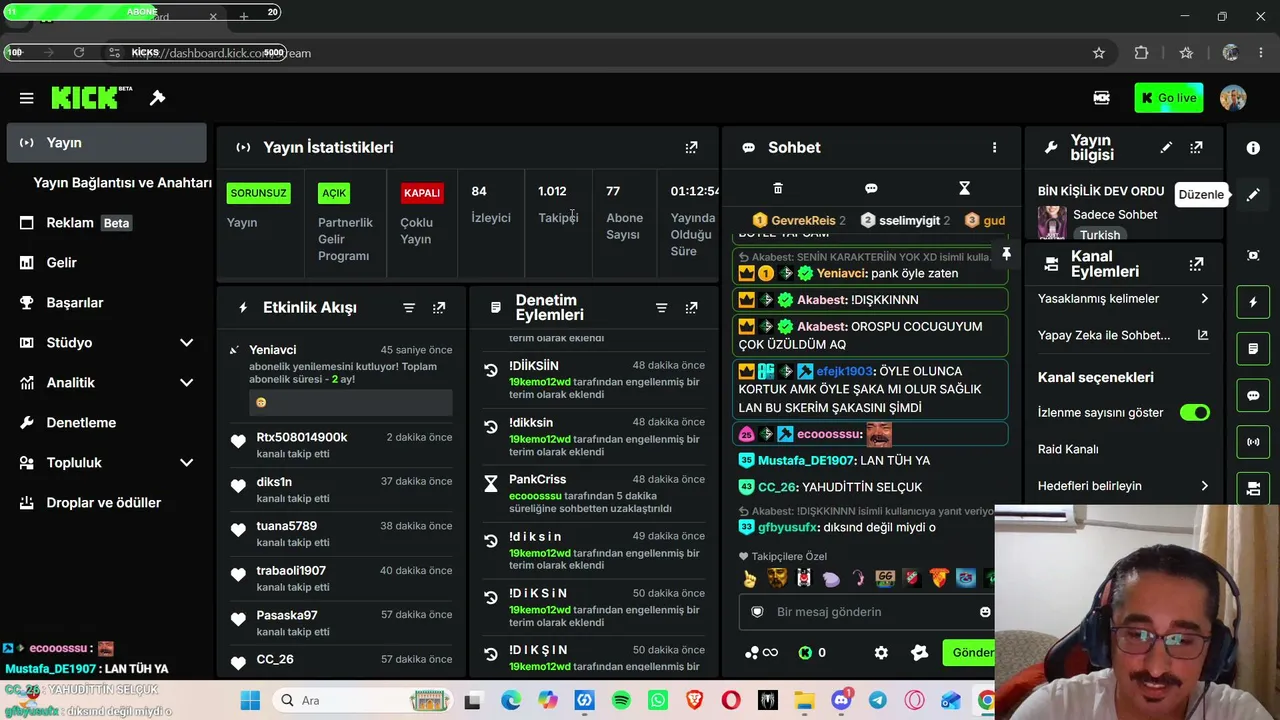Open the hamburger navigation menu
1280x720 pixels.
tap(27, 98)
